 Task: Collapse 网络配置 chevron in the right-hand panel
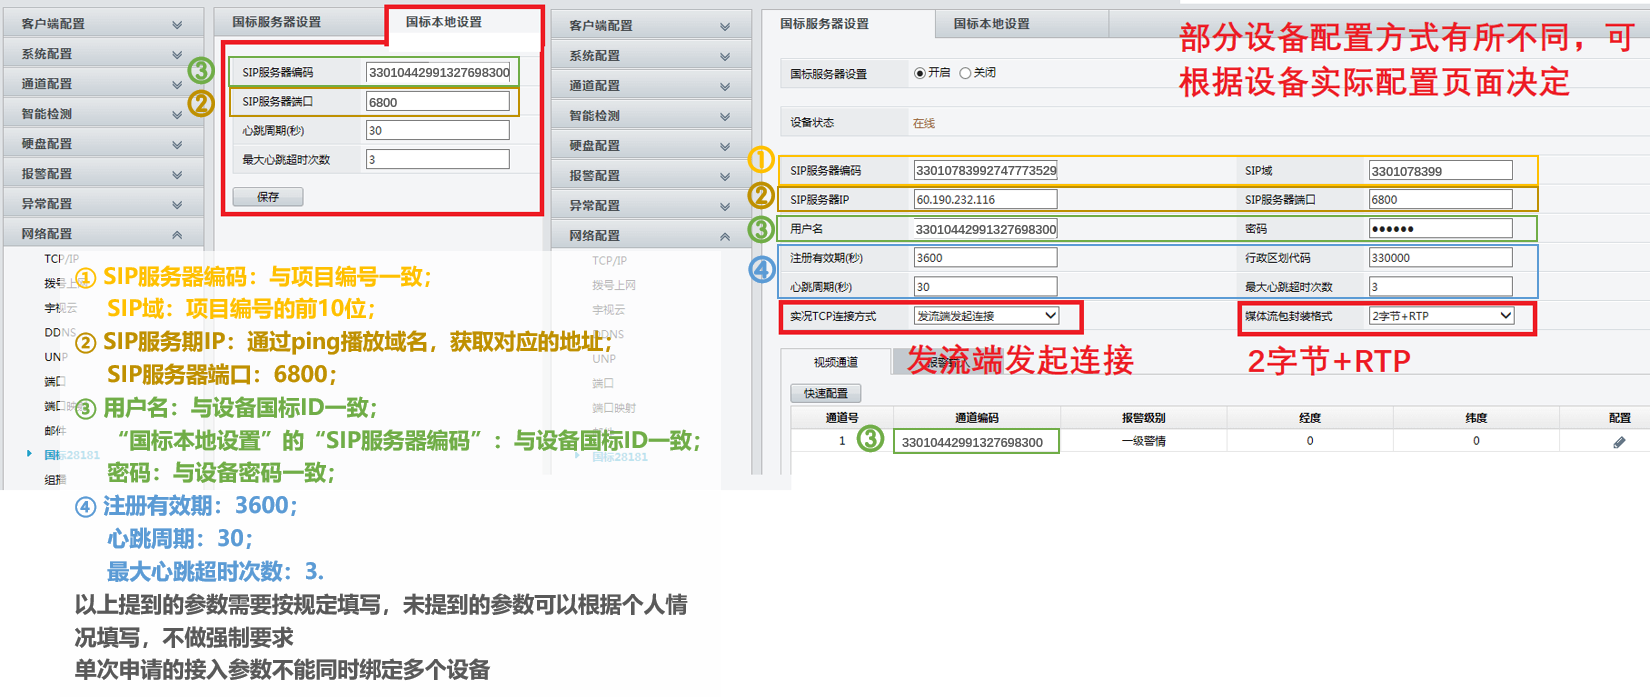[x=725, y=236]
